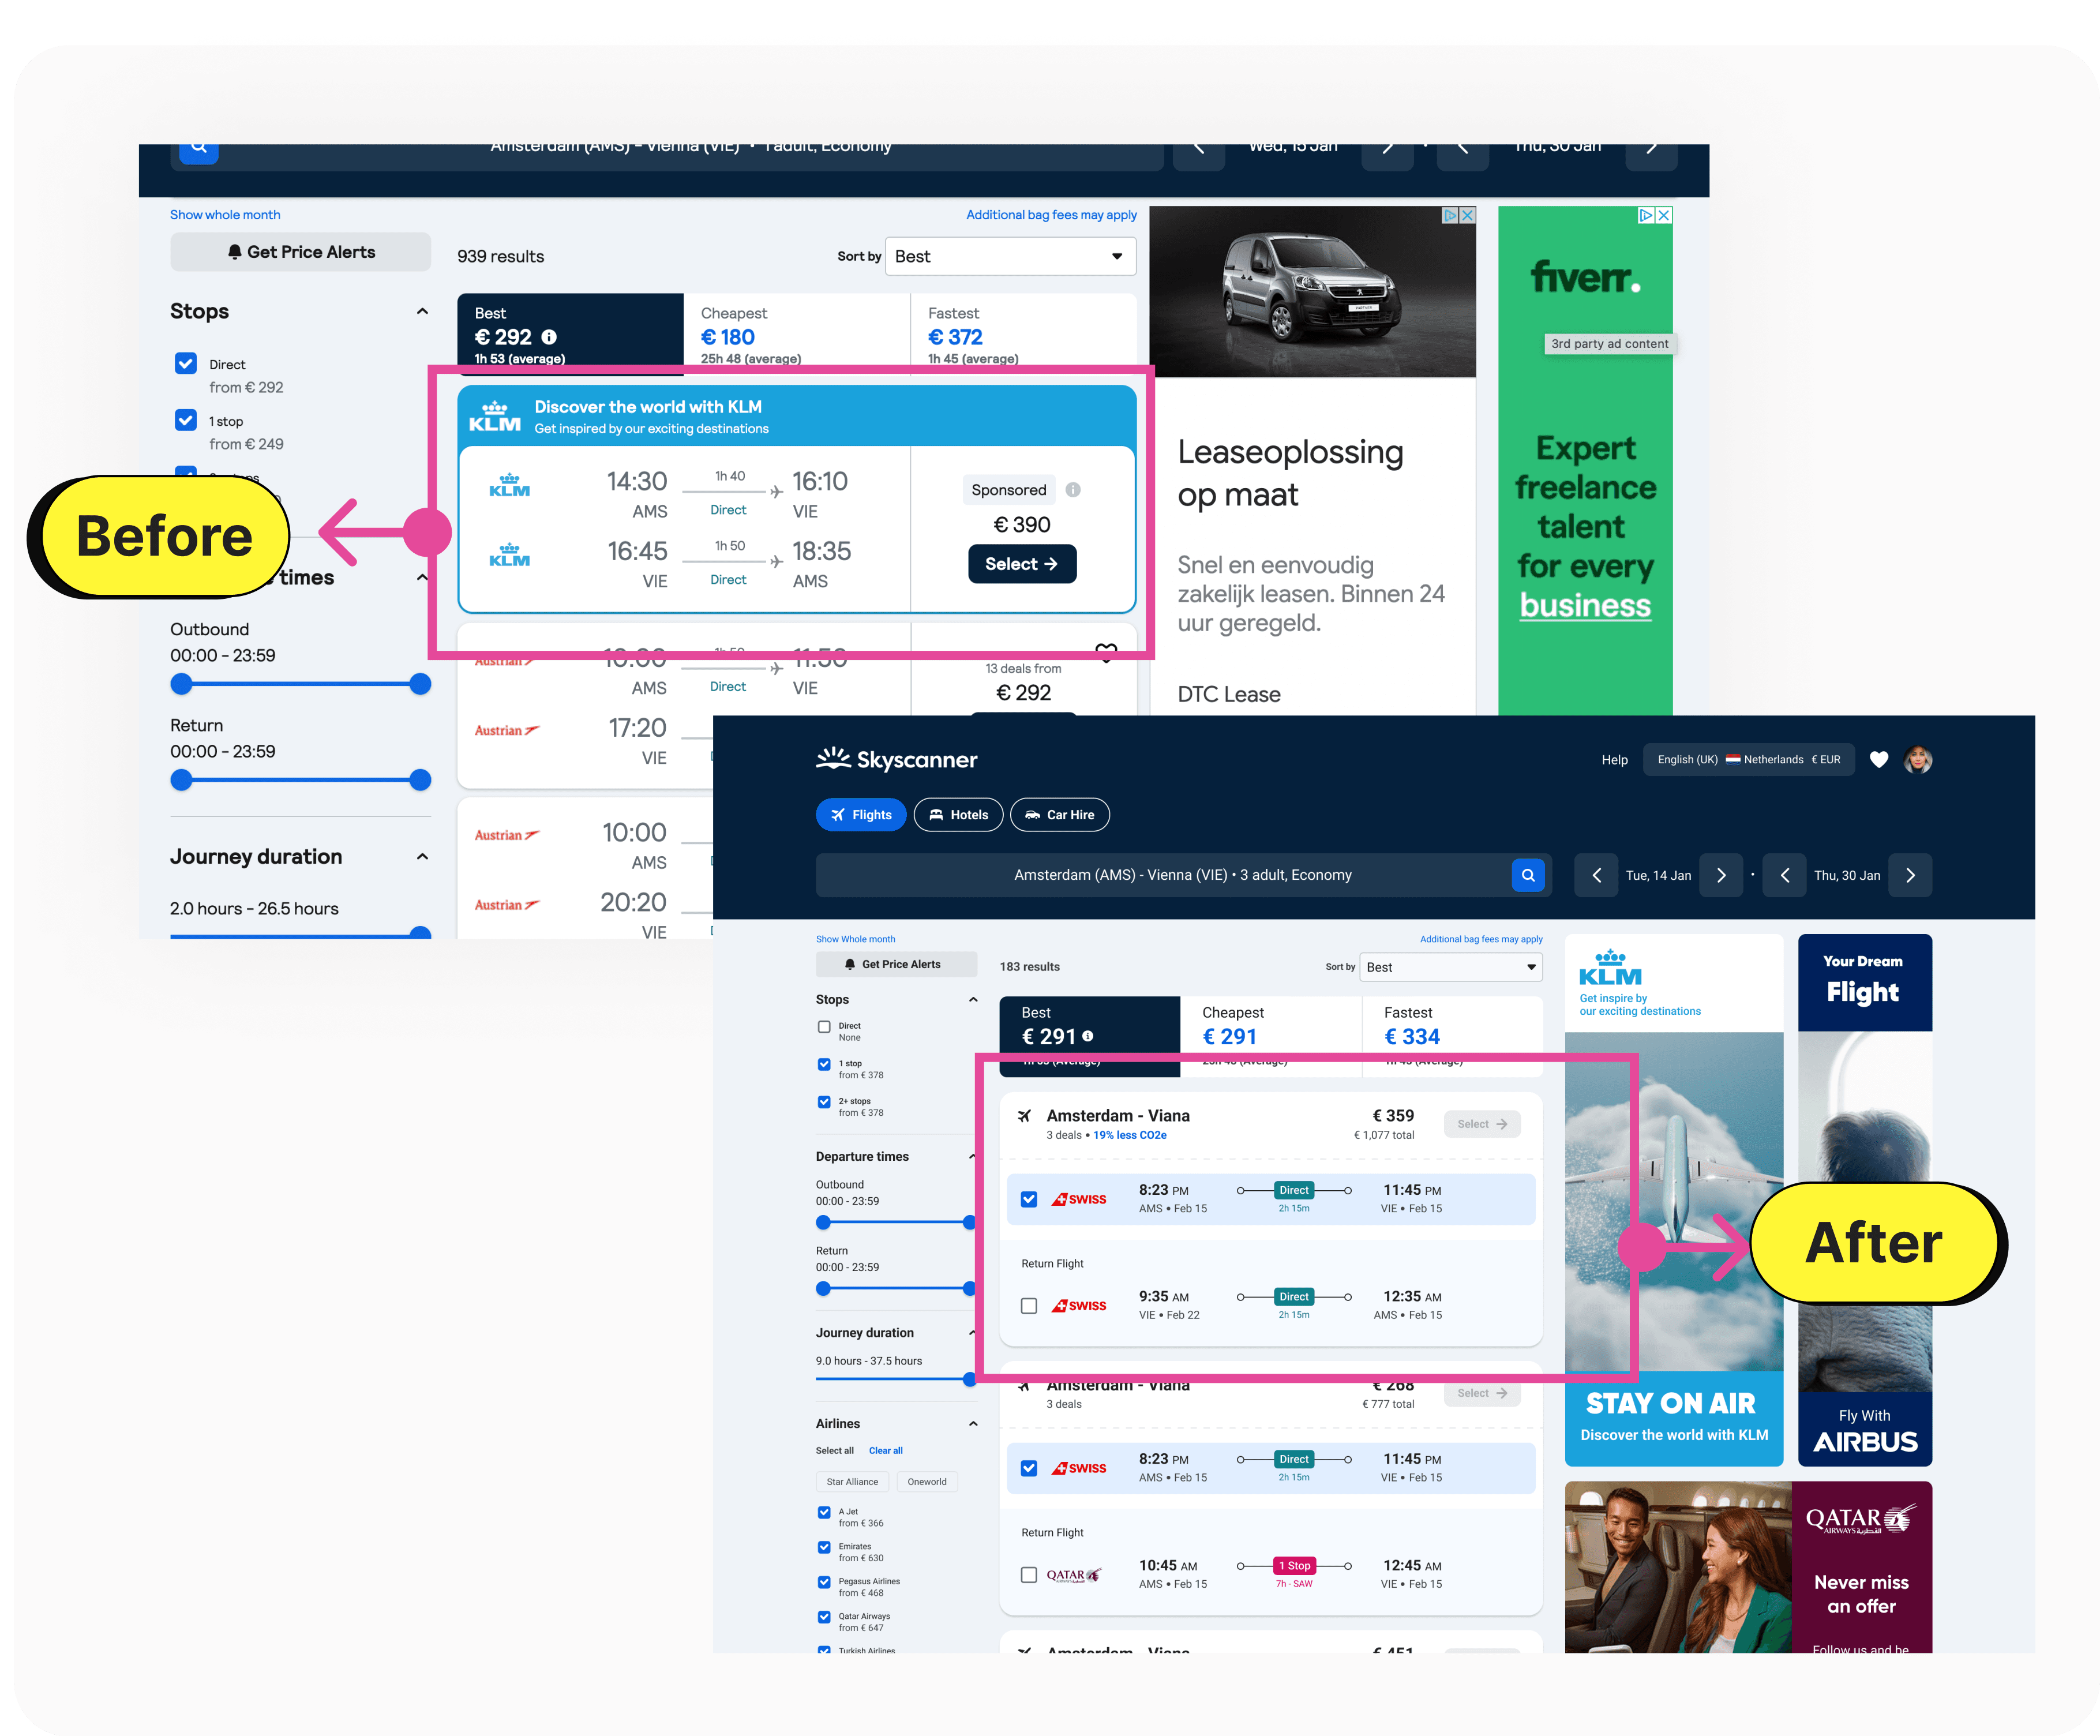Viewport: 2100px width, 1736px height.
Task: Click the Amsterdam - Vienna 3 adult search field
Action: coord(1182,875)
